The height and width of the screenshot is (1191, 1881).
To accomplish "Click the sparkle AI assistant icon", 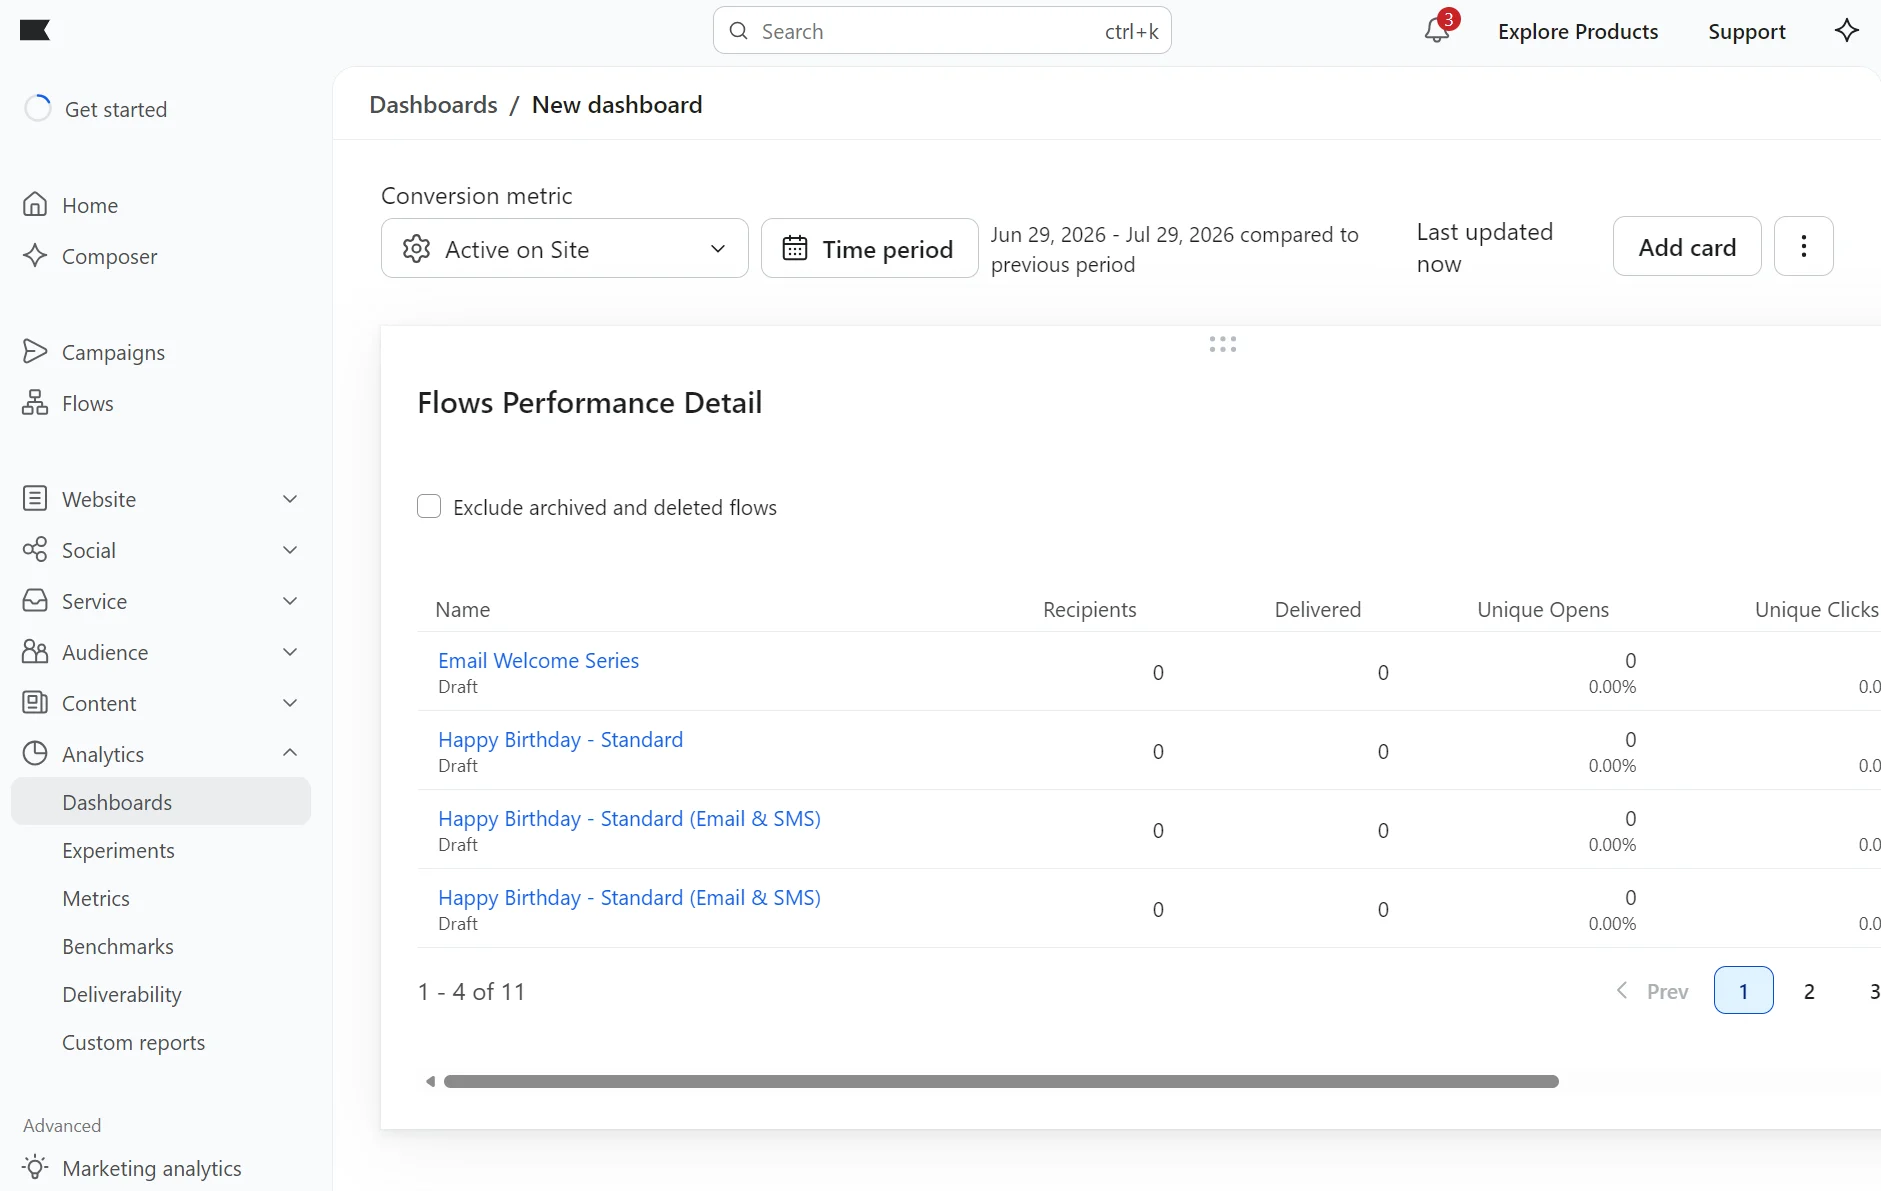I will [1846, 30].
